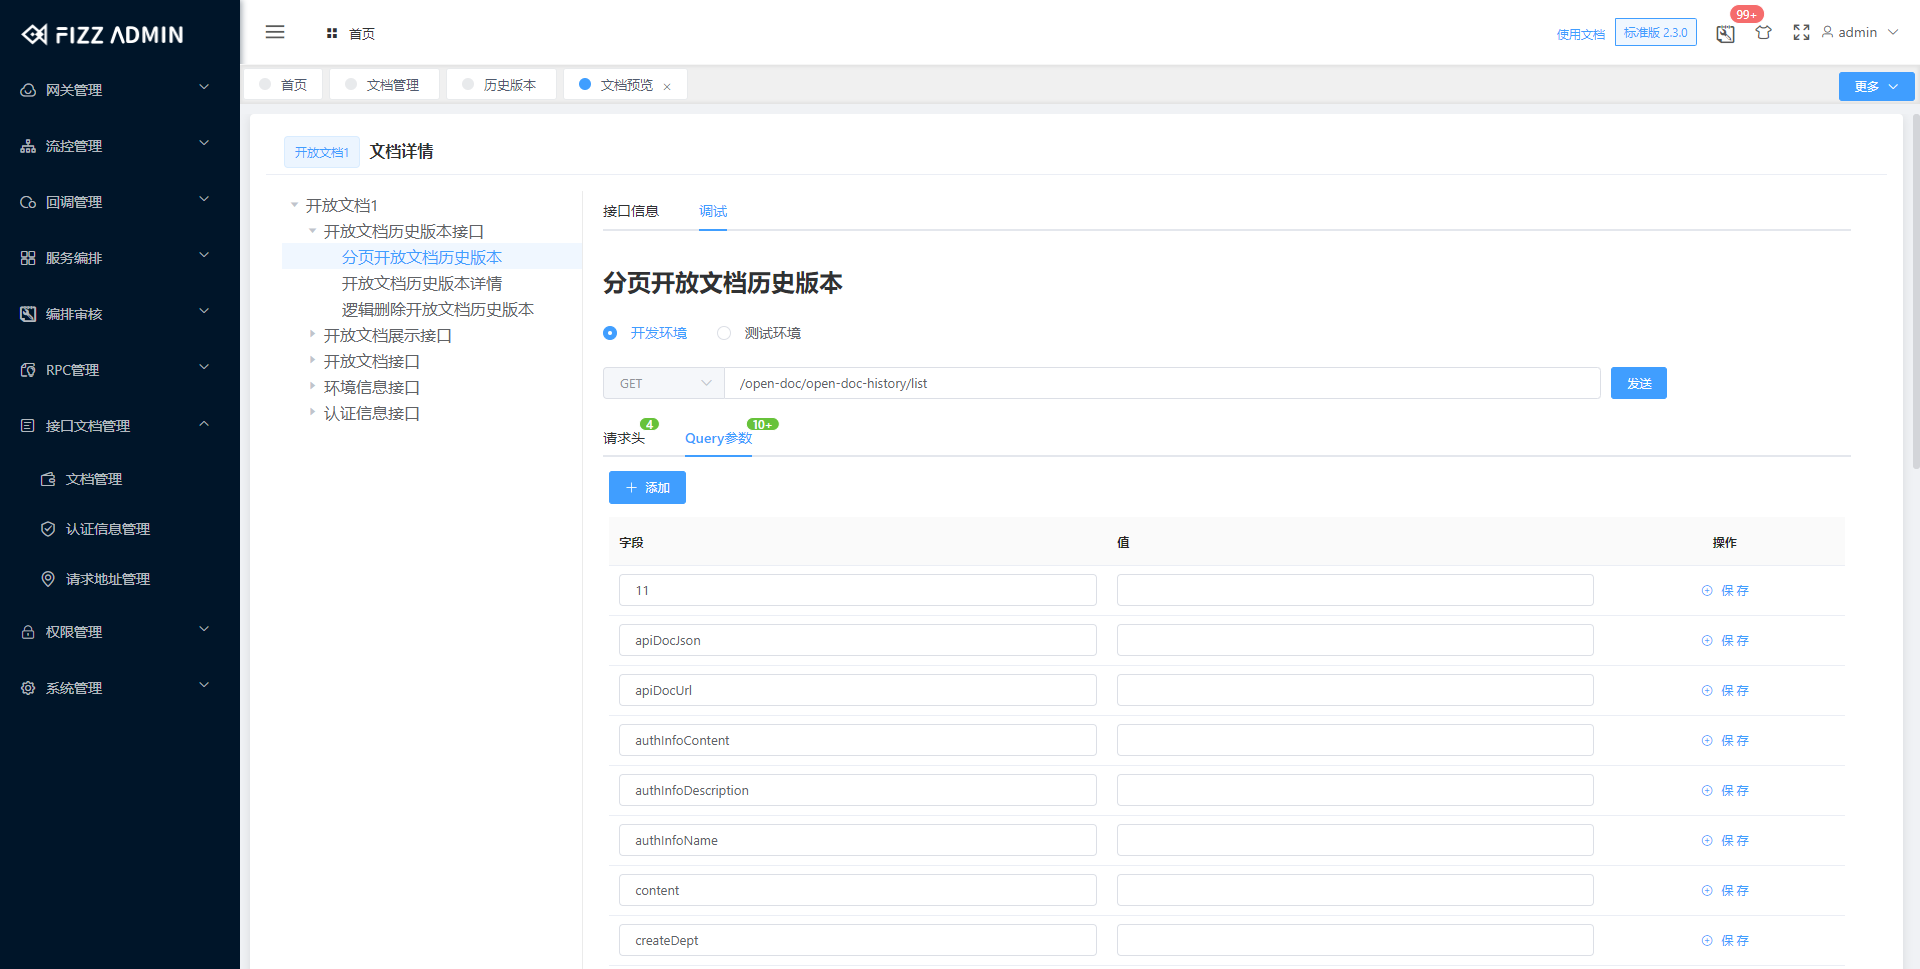Viewport: 1920px width, 969px height.
Task: Enter fullscreen via the expand icon
Action: (x=1801, y=33)
